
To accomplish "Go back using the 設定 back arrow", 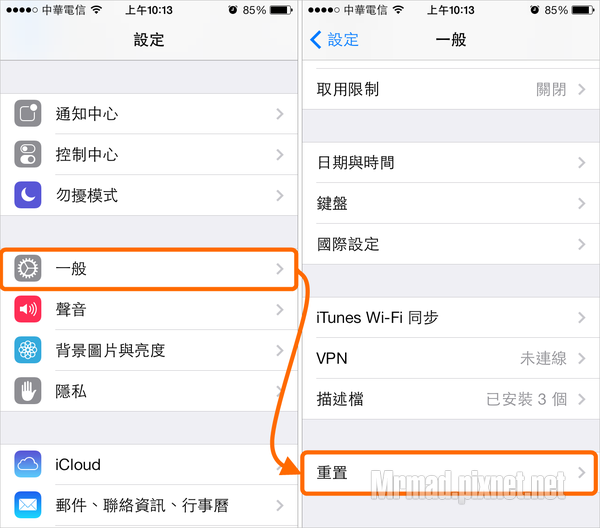I will [x=334, y=40].
